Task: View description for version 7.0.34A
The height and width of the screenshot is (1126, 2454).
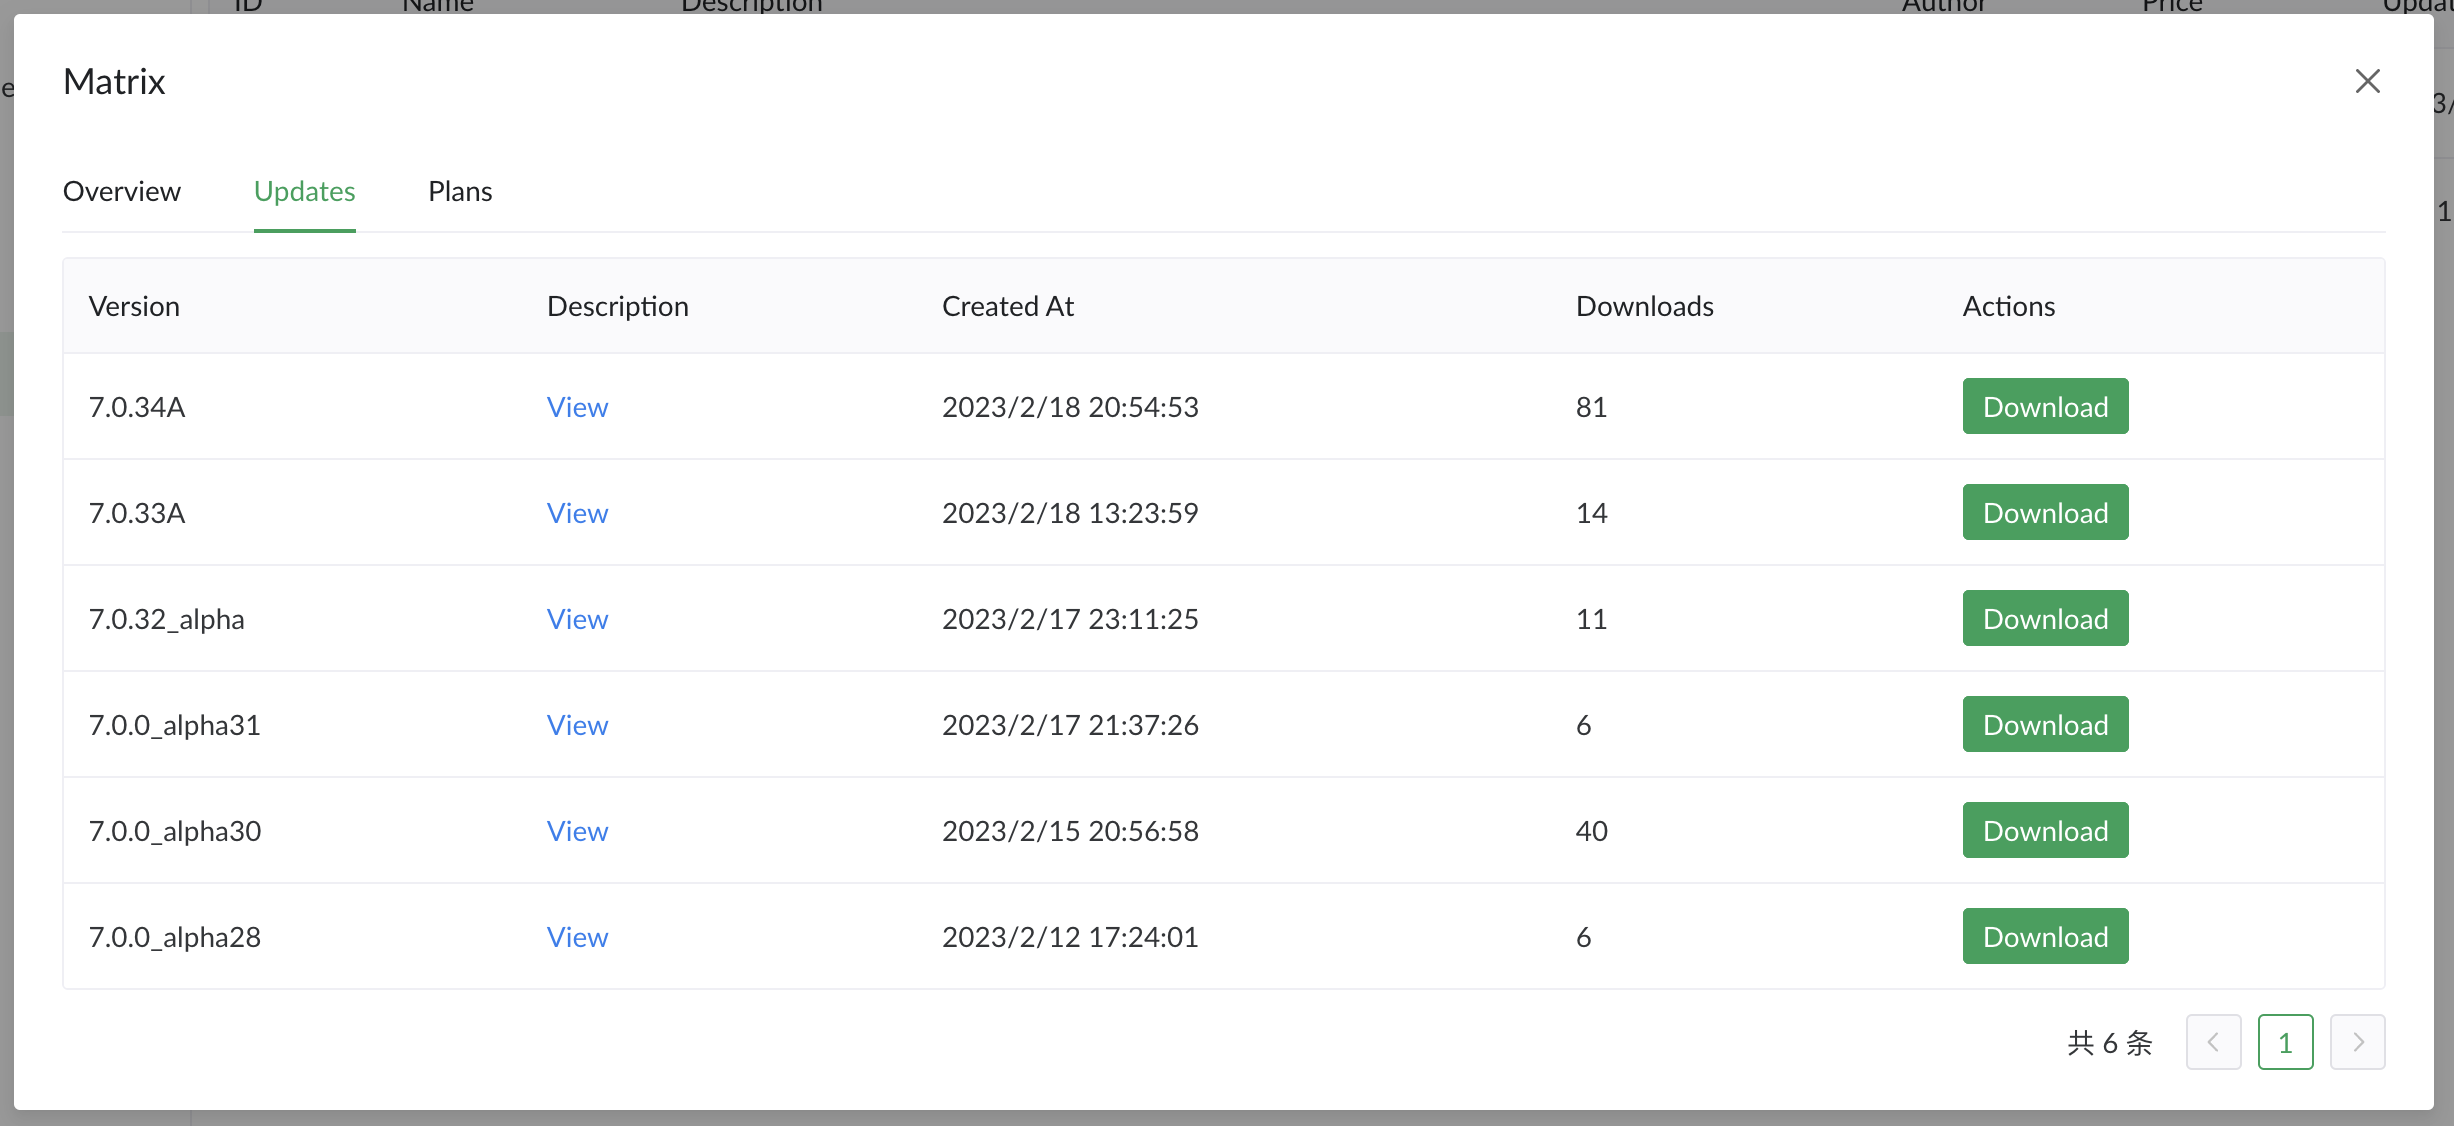Action: pyautogui.click(x=577, y=407)
